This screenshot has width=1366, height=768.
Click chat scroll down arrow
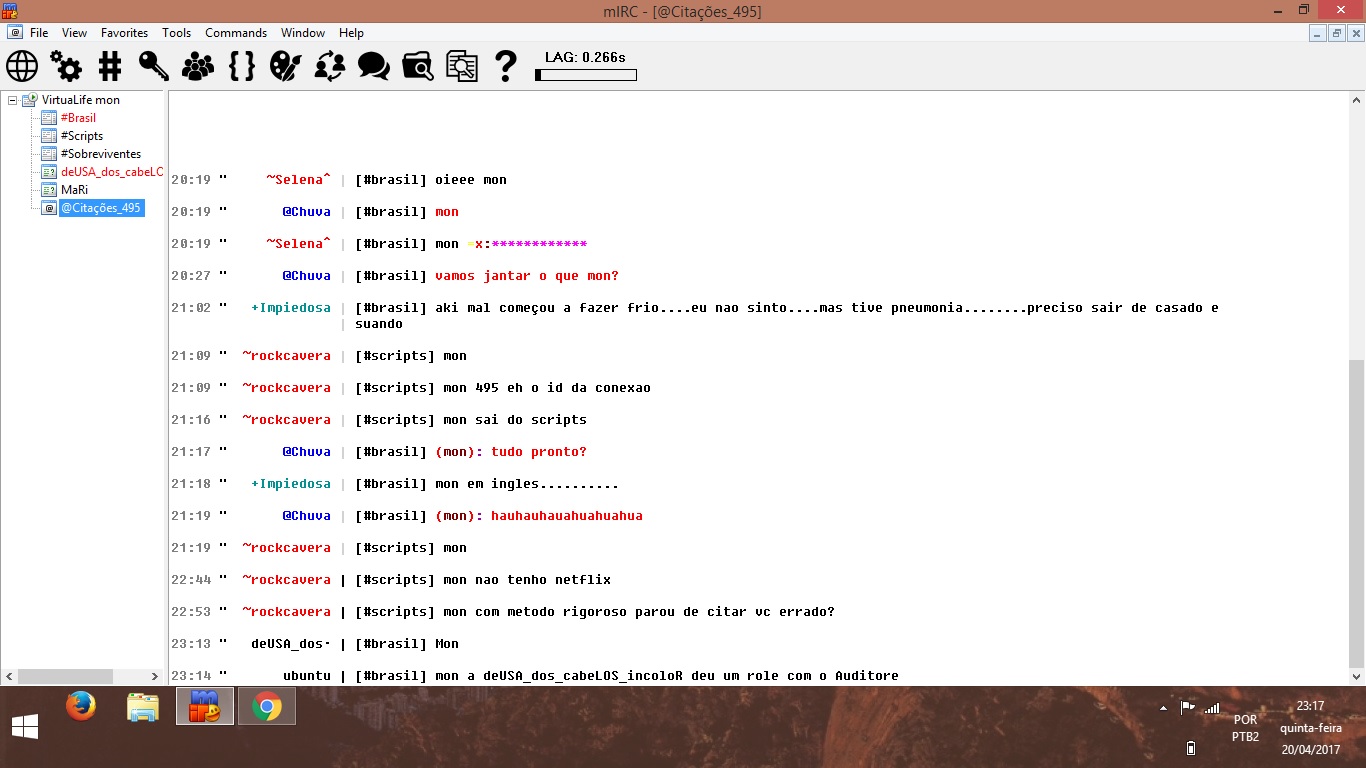(1357, 677)
